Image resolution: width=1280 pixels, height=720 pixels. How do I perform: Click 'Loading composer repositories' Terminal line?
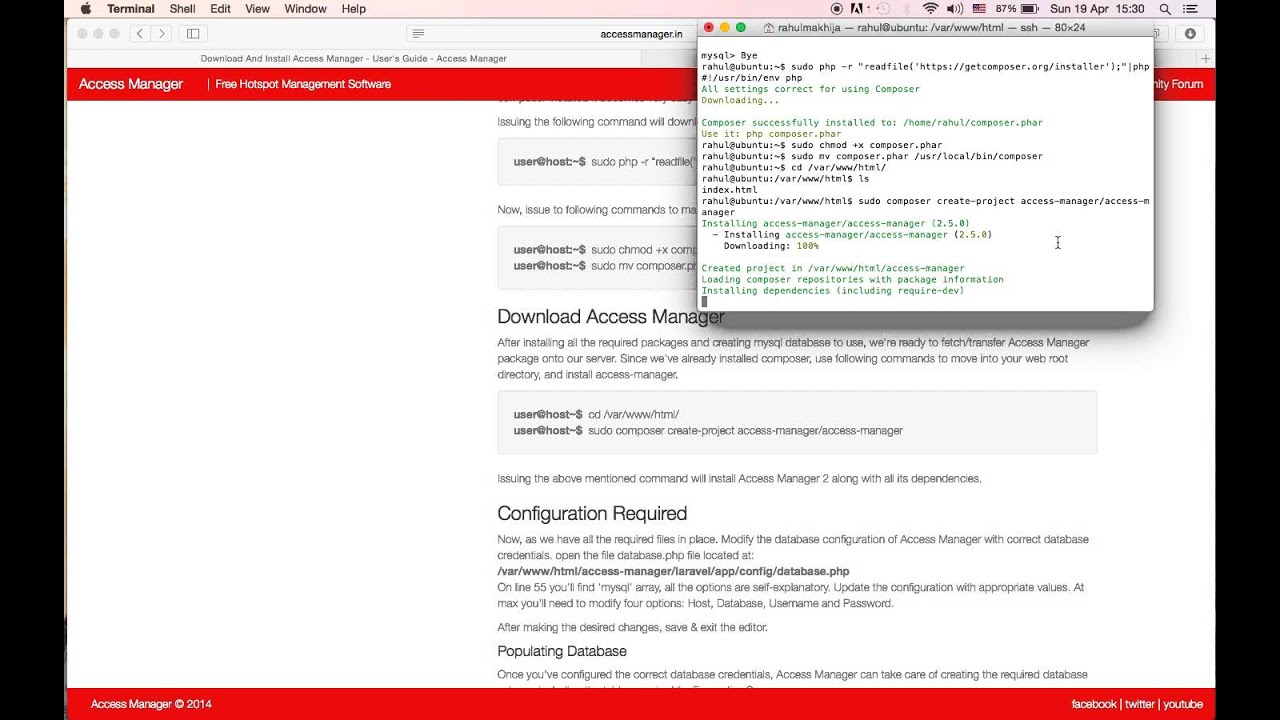click(852, 280)
